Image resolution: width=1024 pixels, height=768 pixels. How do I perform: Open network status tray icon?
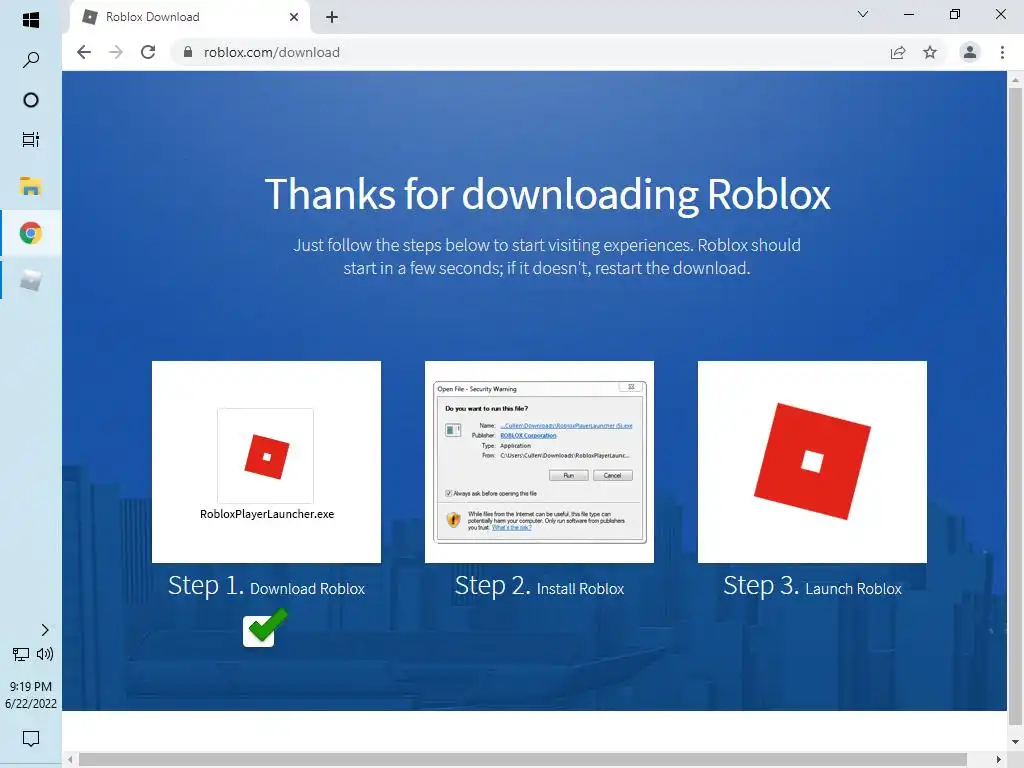click(x=21, y=654)
